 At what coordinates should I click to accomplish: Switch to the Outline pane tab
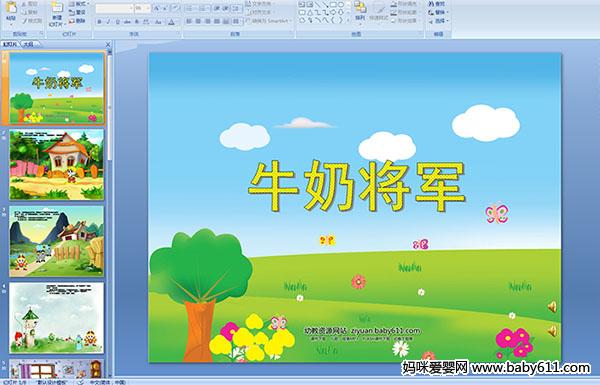tap(28, 44)
